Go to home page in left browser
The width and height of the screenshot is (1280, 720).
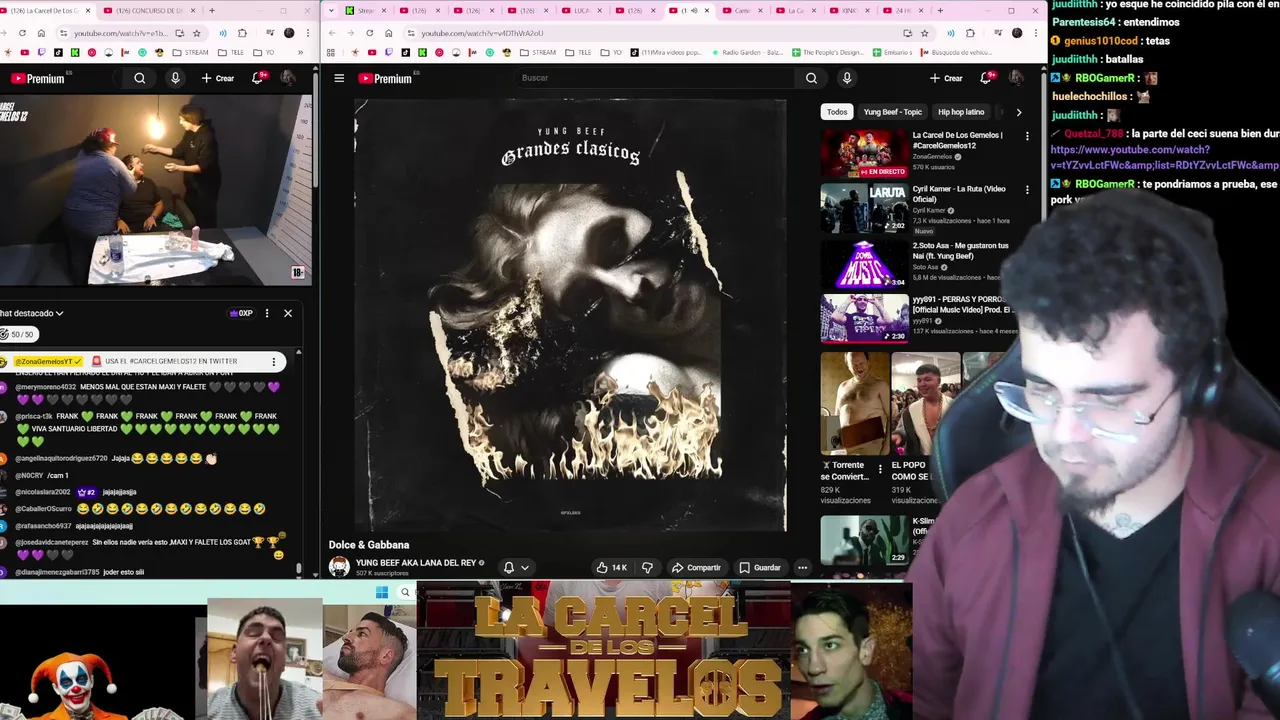(41, 33)
